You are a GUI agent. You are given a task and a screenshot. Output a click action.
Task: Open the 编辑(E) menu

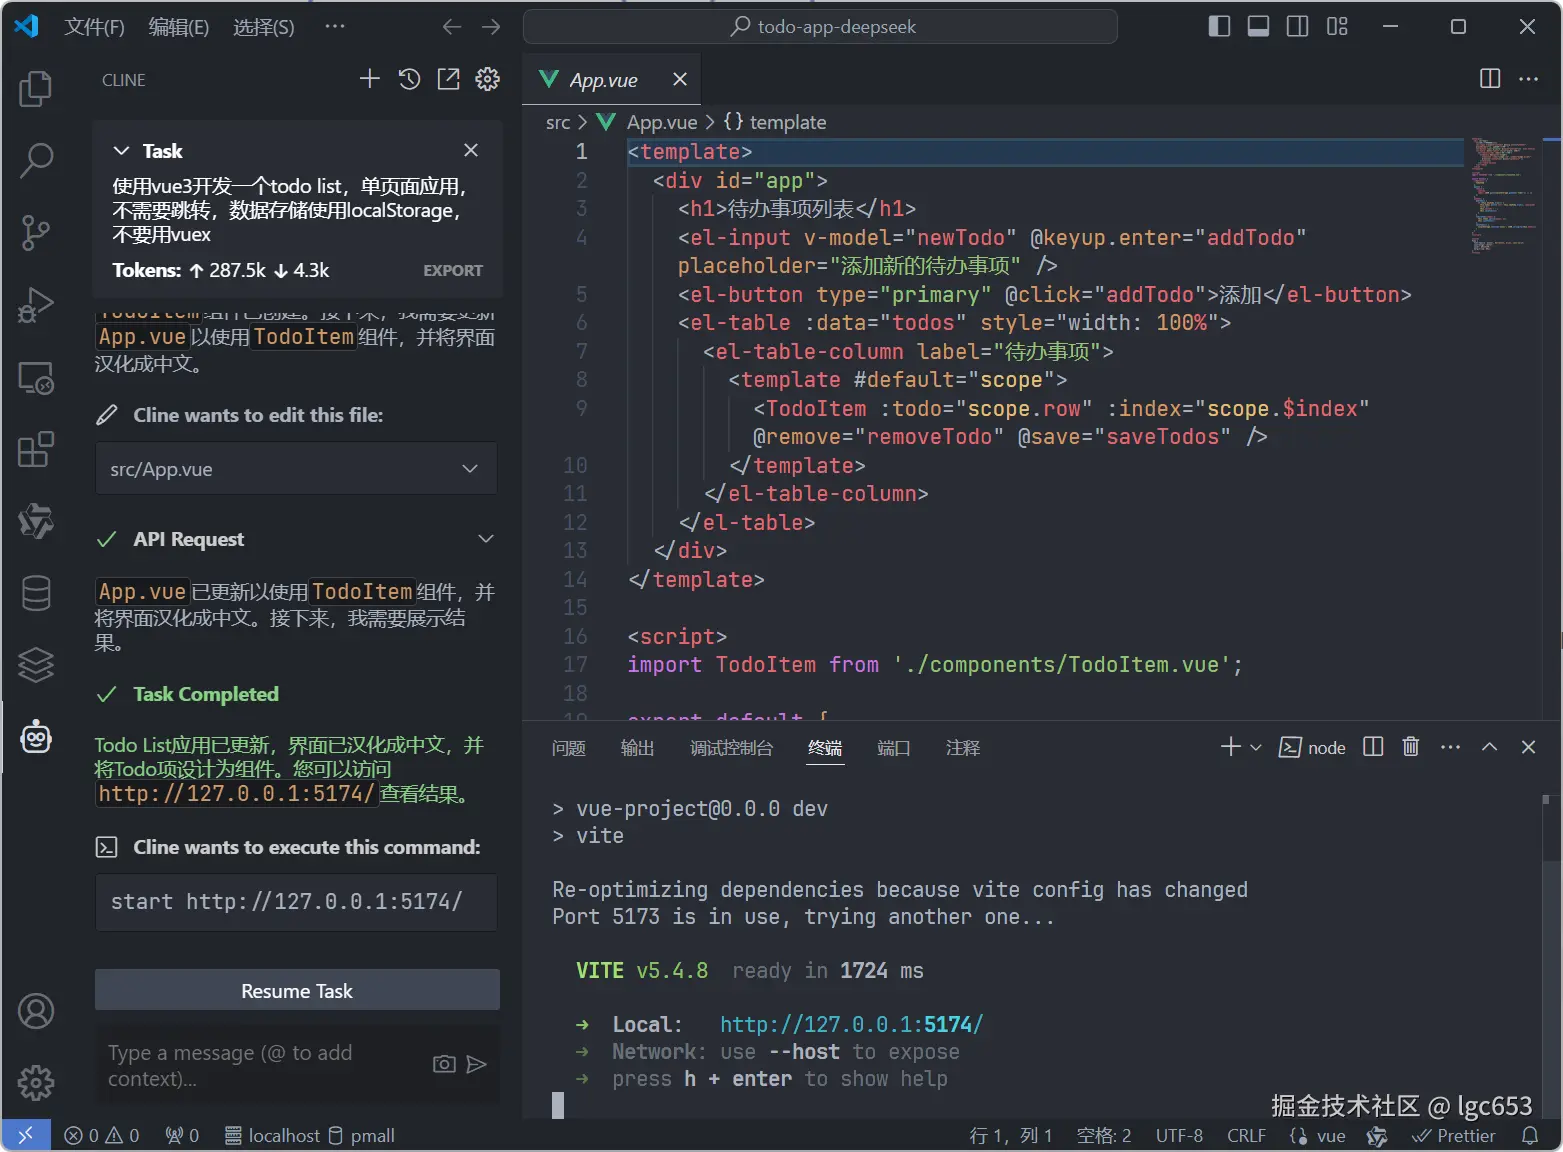click(179, 27)
